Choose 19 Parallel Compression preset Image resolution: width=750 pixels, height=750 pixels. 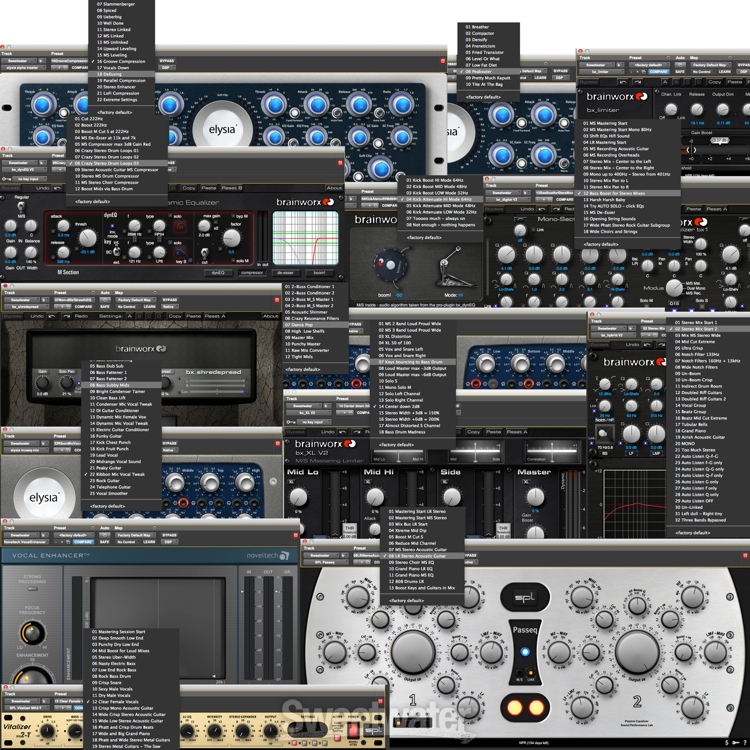(x=121, y=80)
